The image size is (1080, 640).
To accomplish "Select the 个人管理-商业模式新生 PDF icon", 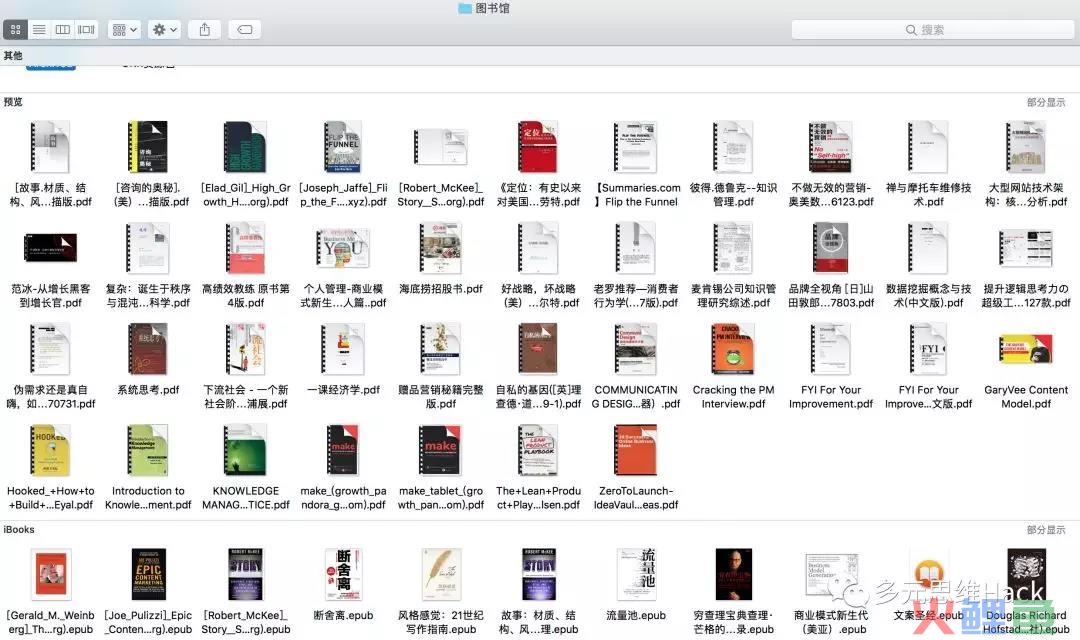I will (344, 248).
